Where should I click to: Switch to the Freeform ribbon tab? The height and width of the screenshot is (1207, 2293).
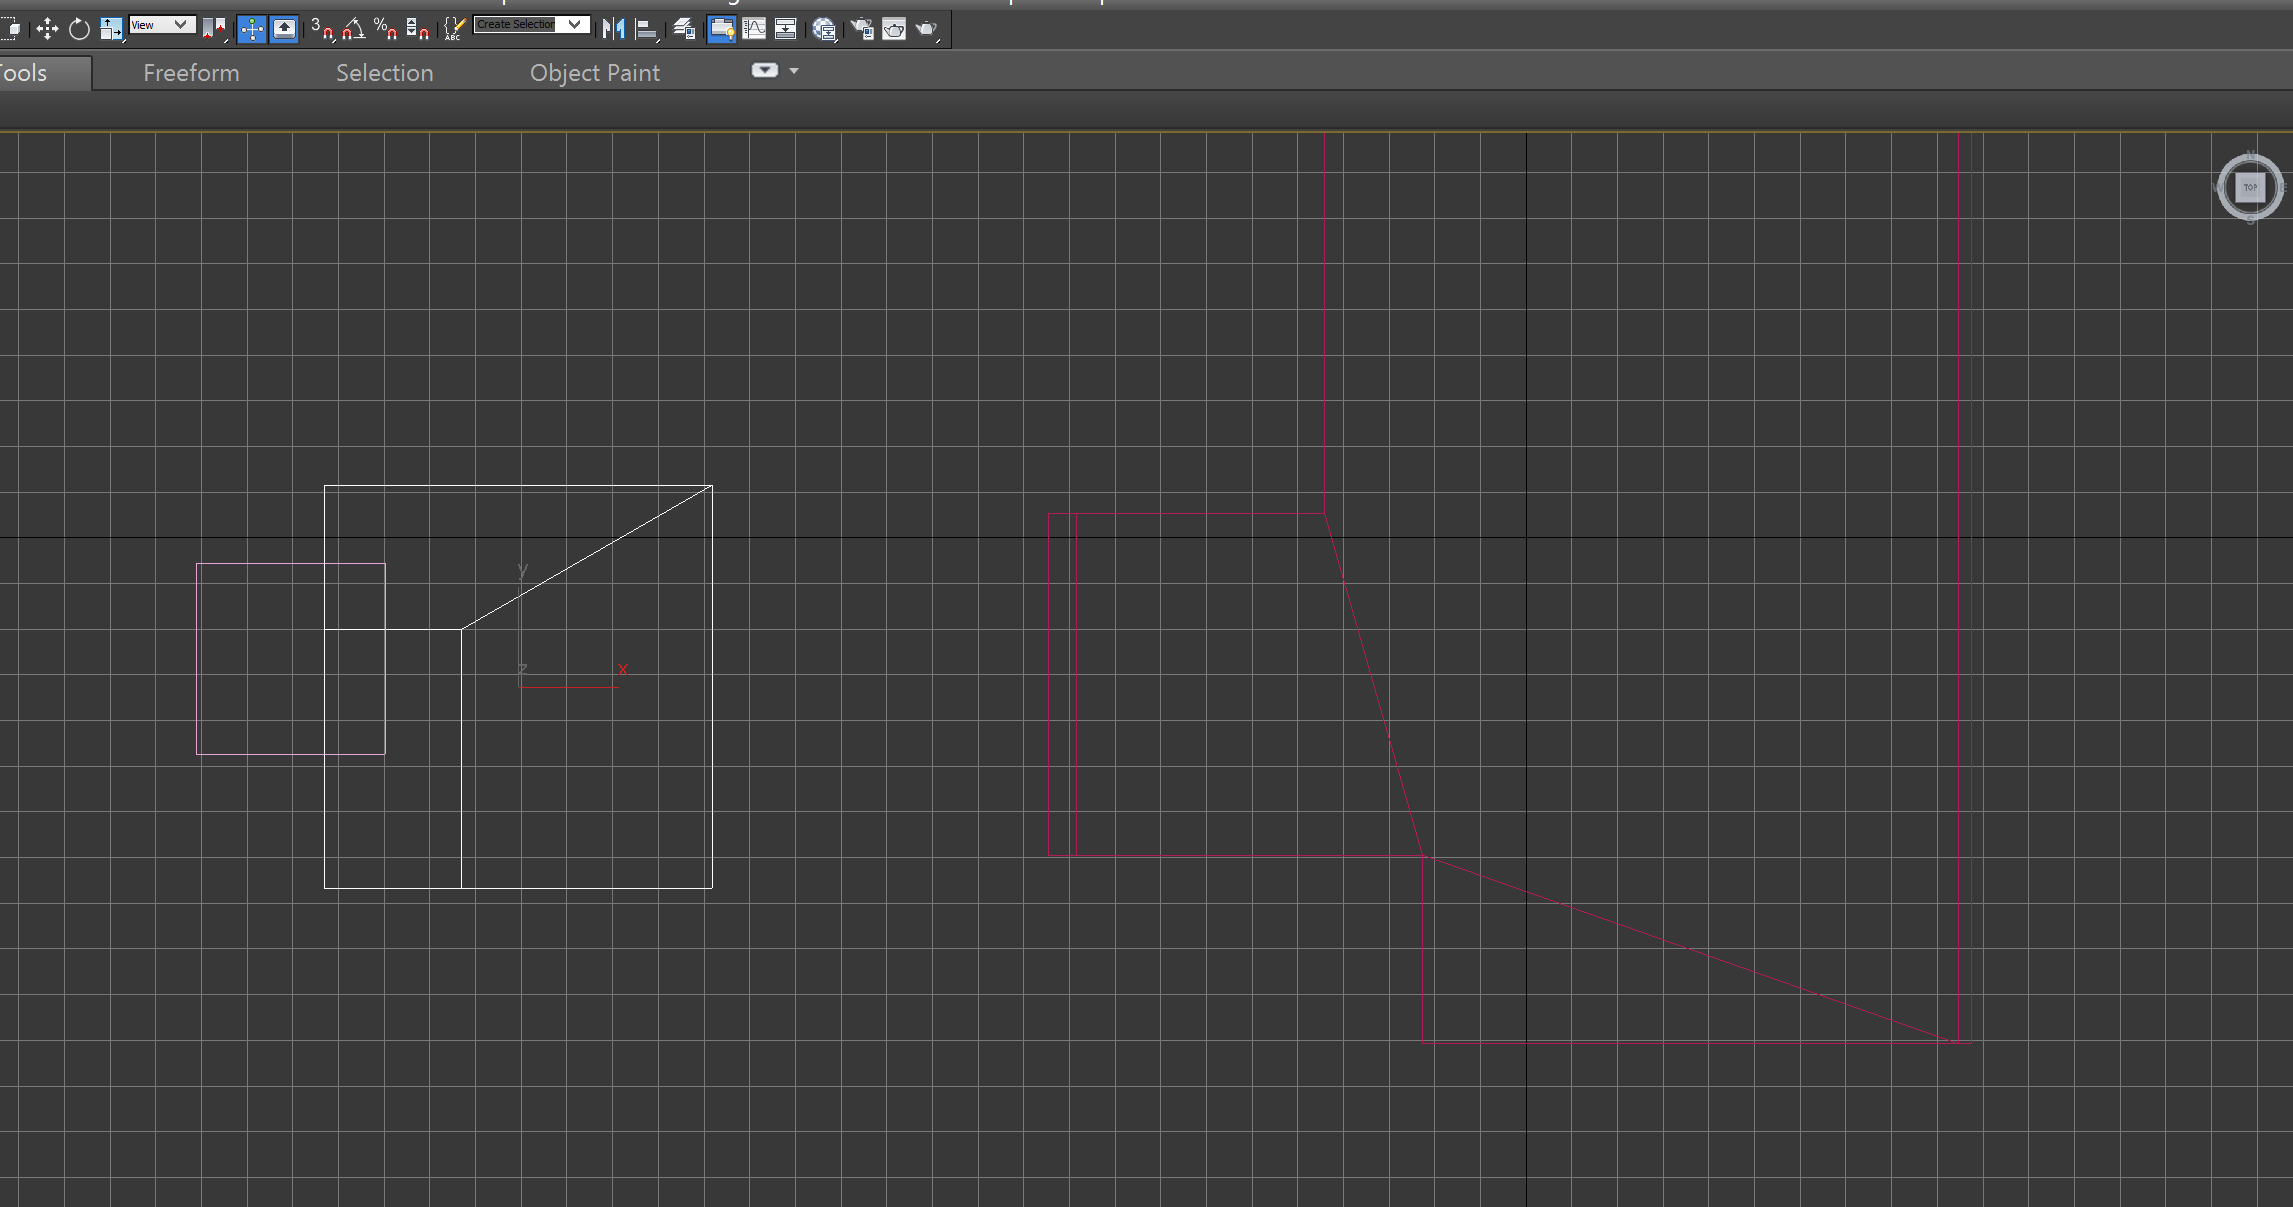click(191, 73)
